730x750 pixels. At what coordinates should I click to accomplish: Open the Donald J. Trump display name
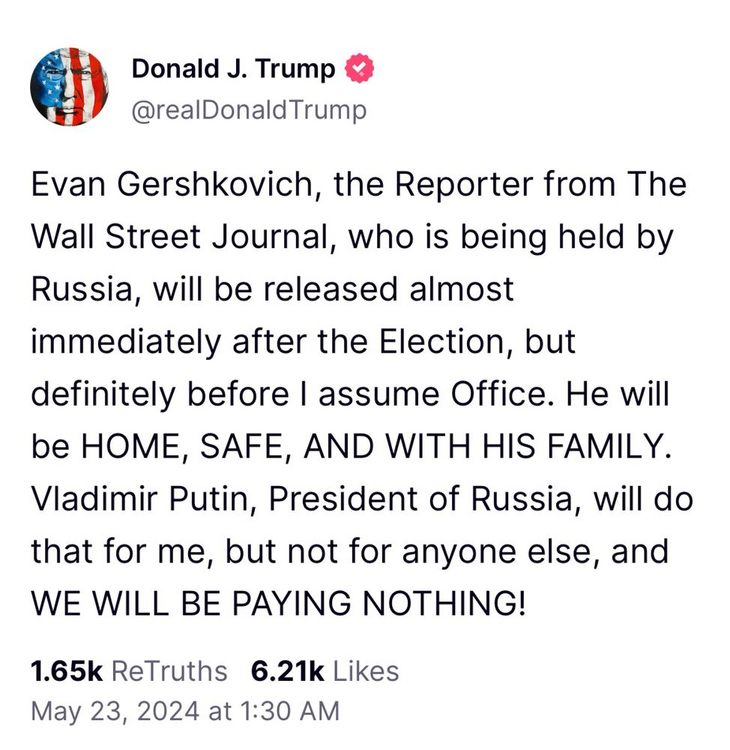click(x=233, y=69)
